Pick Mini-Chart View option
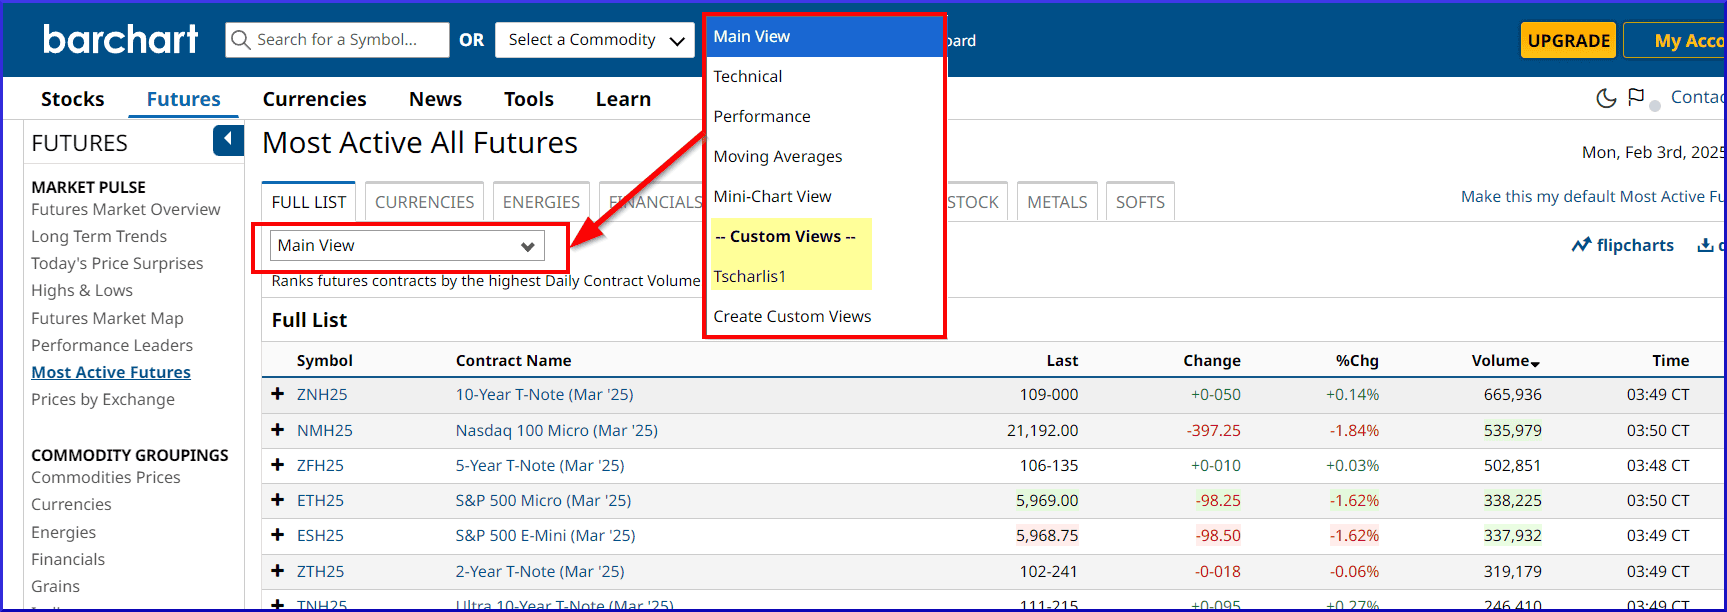 772,197
